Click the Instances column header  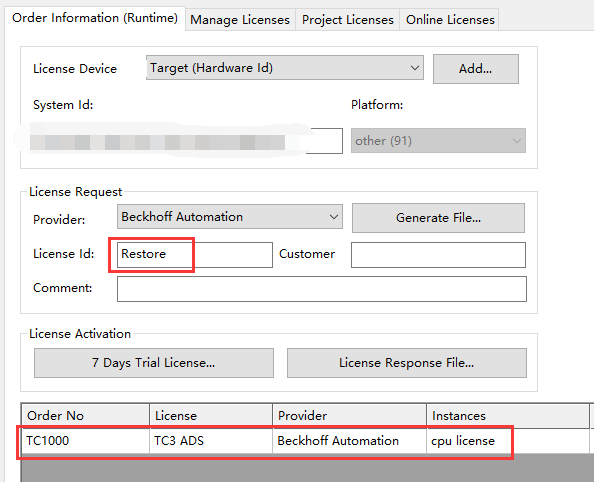pyautogui.click(x=508, y=416)
